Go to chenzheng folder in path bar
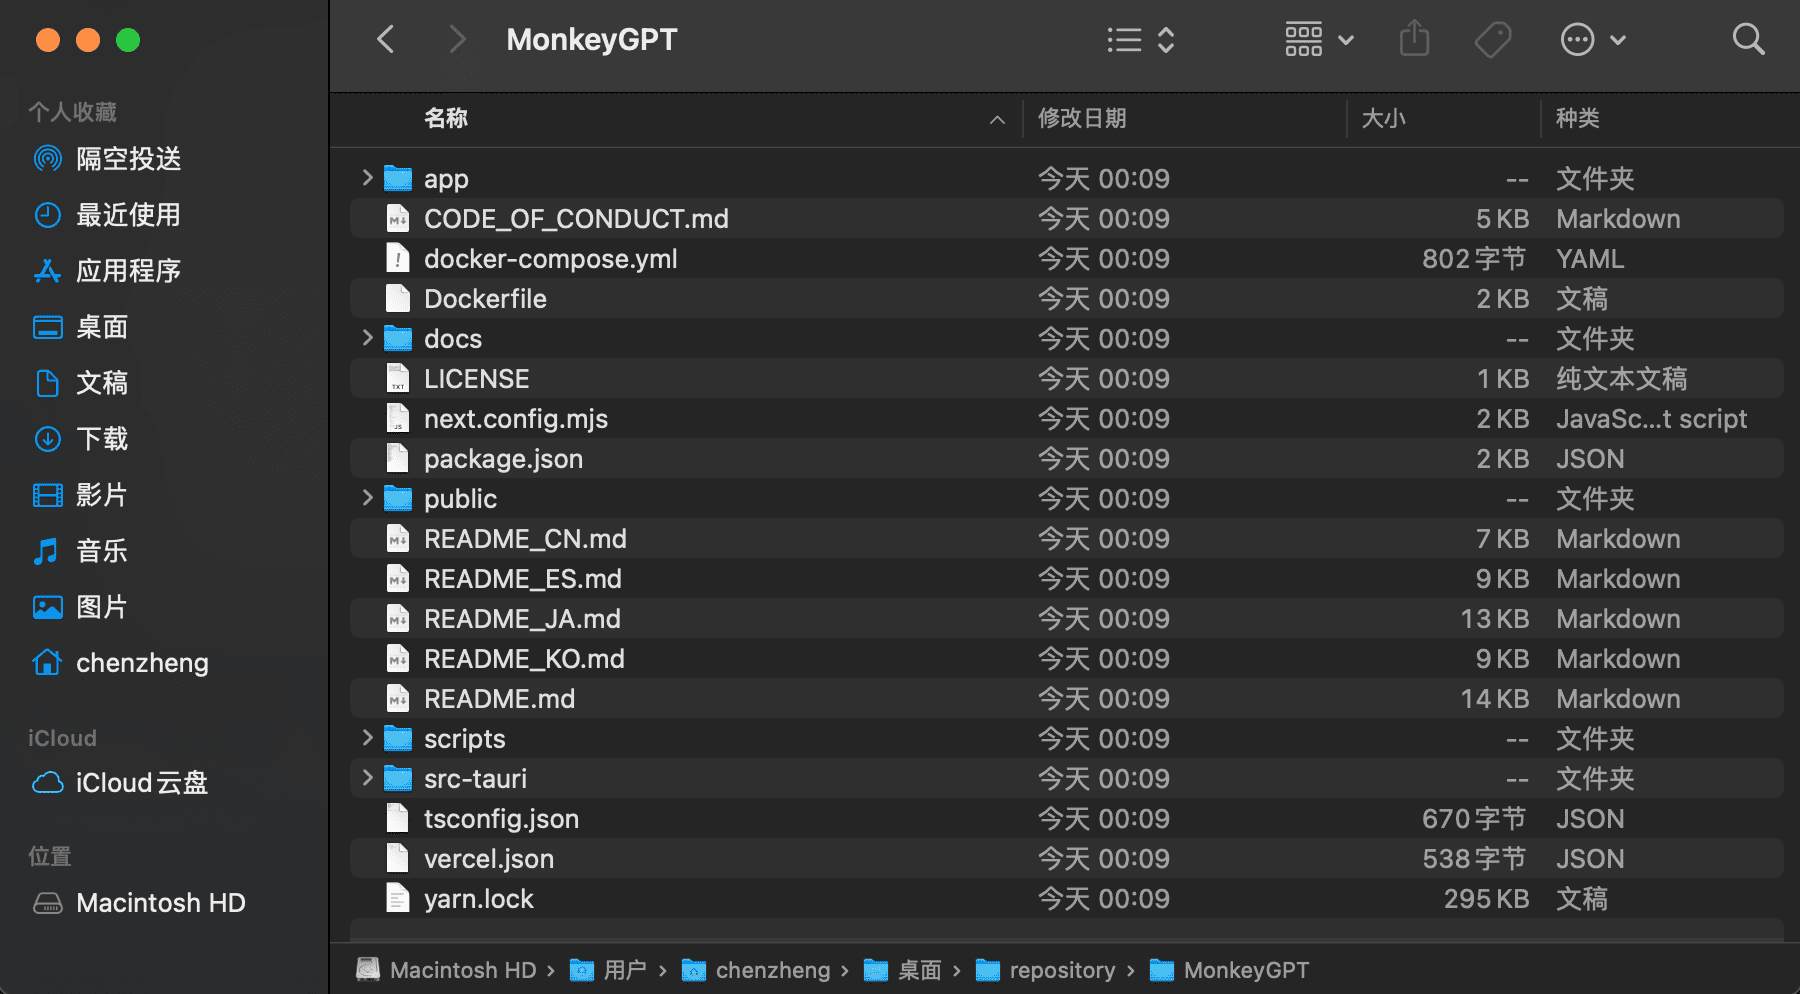1800x994 pixels. tap(772, 970)
